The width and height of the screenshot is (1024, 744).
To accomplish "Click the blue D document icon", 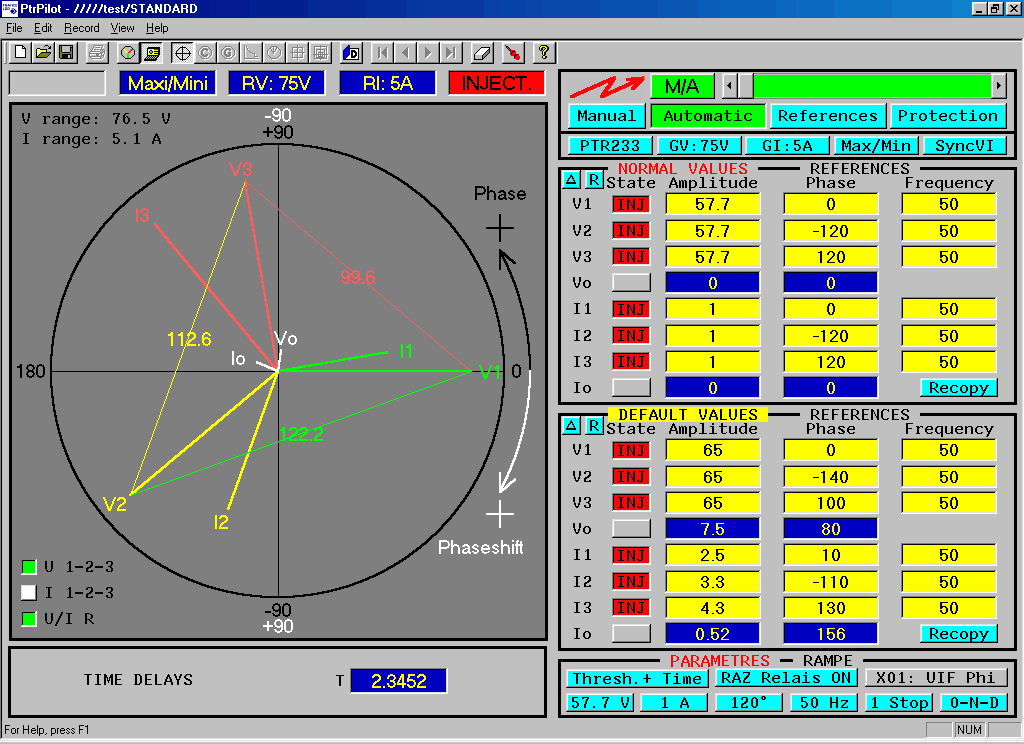I will pyautogui.click(x=351, y=52).
